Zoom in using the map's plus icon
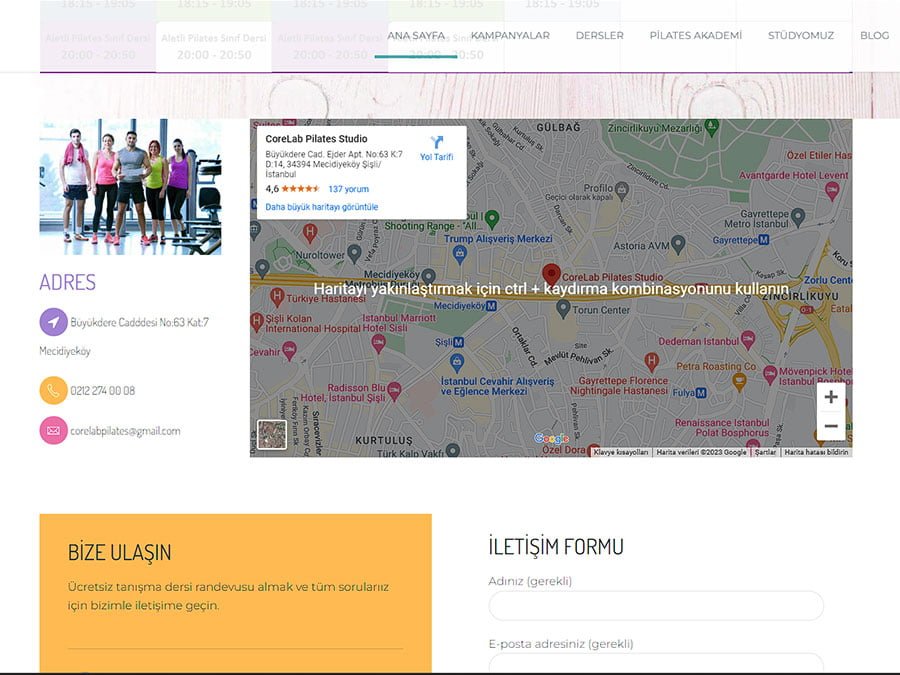This screenshot has height=675, width=900. pos(831,397)
